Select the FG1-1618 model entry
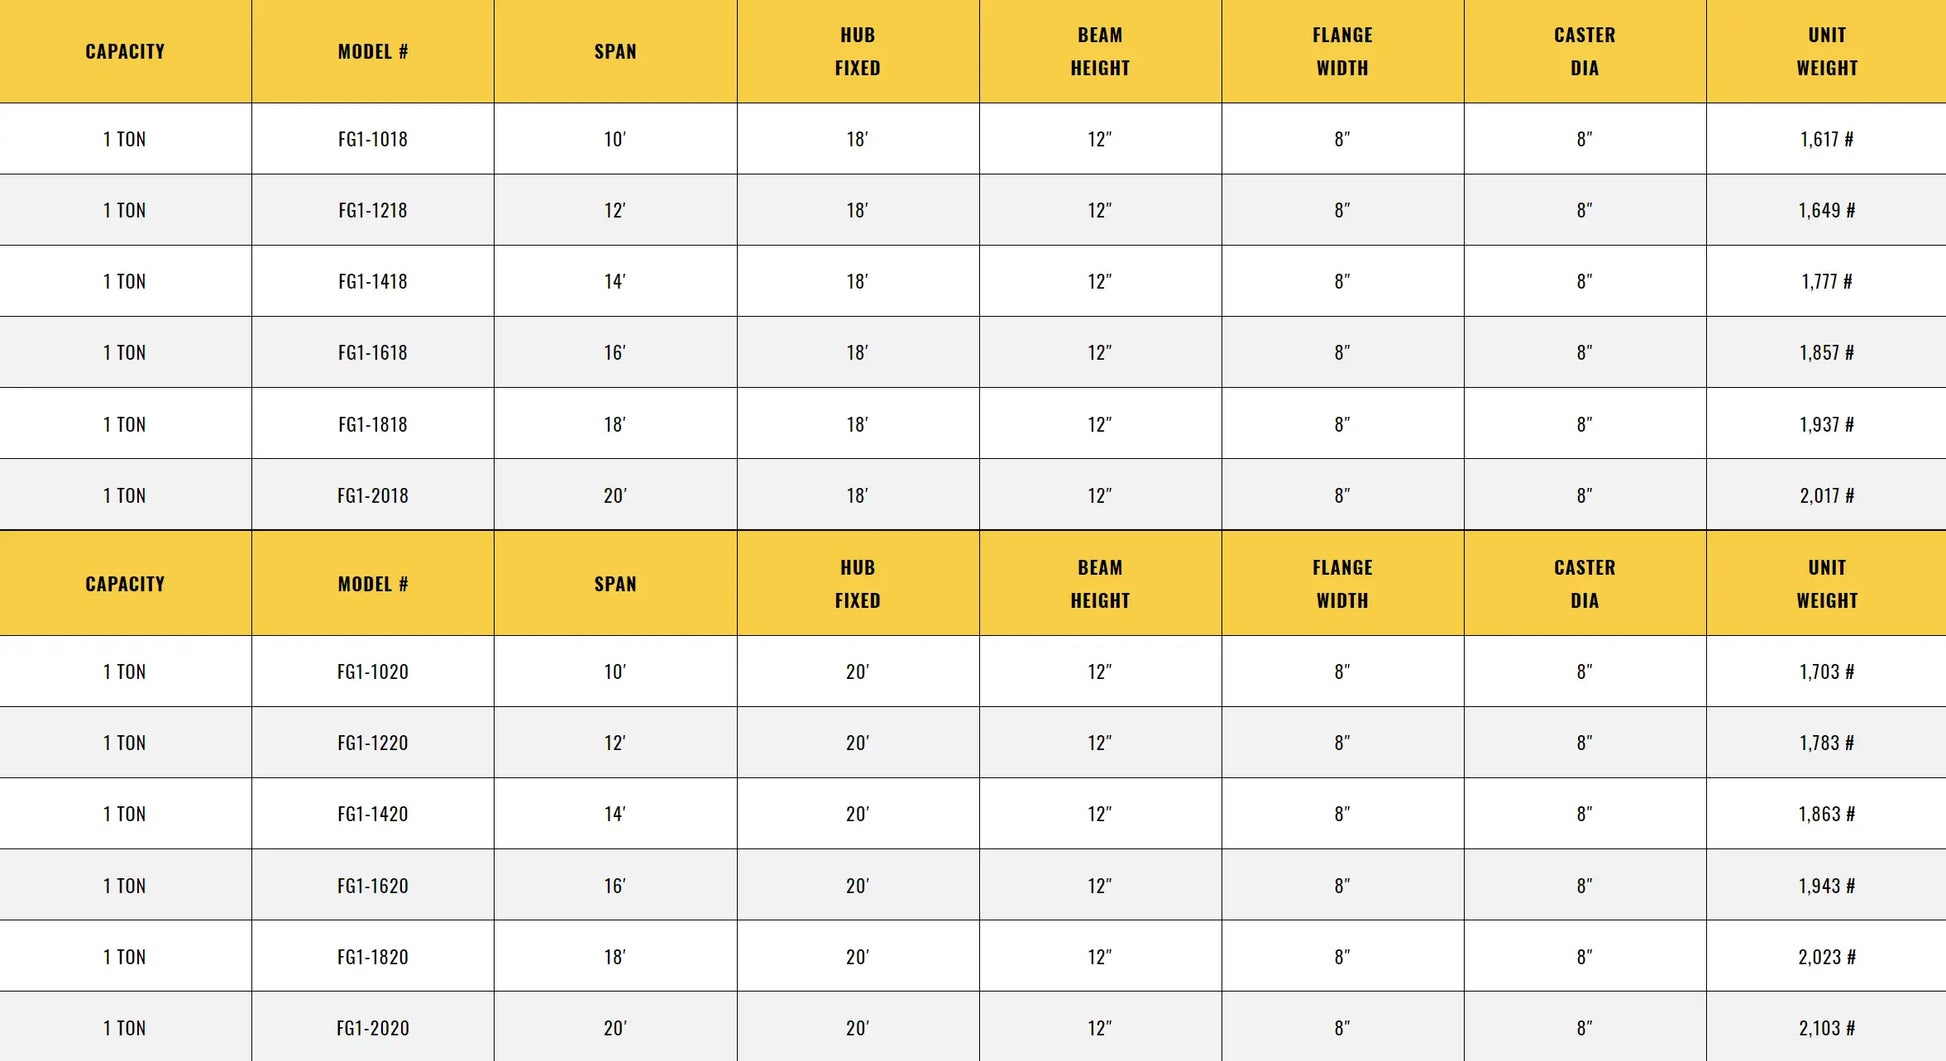 coord(372,352)
